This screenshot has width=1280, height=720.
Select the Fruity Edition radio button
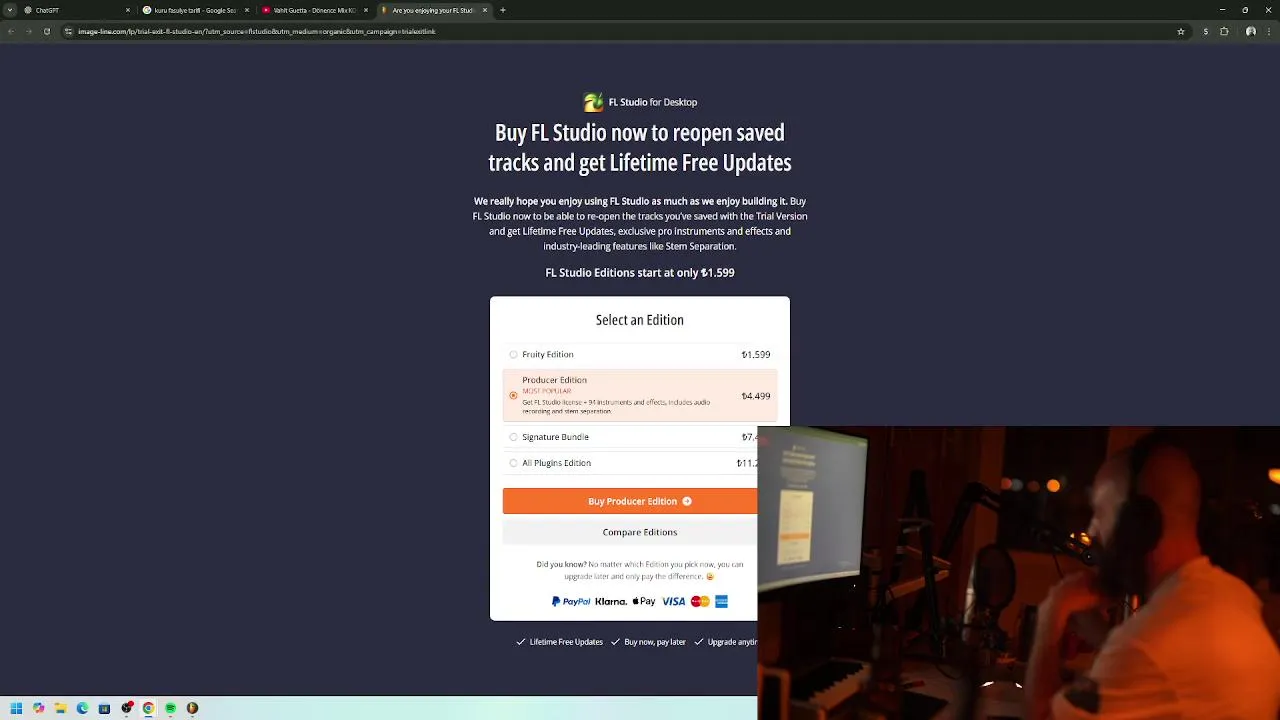[513, 354]
